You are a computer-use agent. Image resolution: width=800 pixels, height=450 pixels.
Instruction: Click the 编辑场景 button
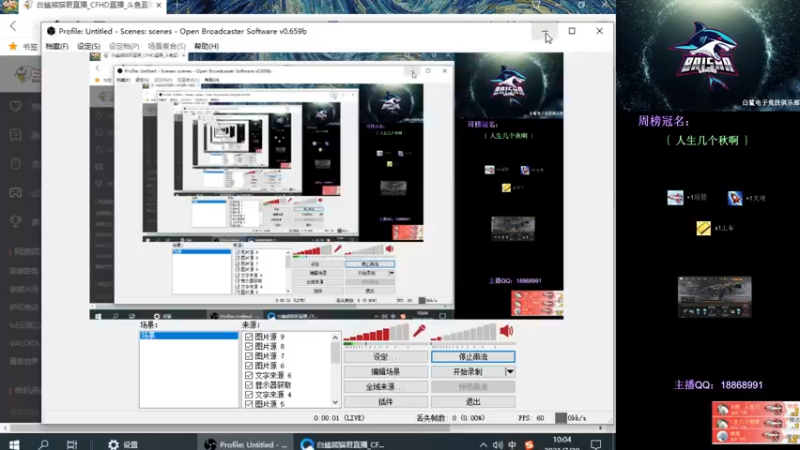[386, 371]
